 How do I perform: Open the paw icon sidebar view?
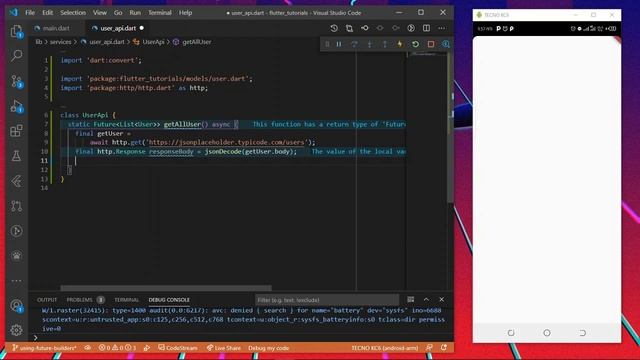pos(16,256)
